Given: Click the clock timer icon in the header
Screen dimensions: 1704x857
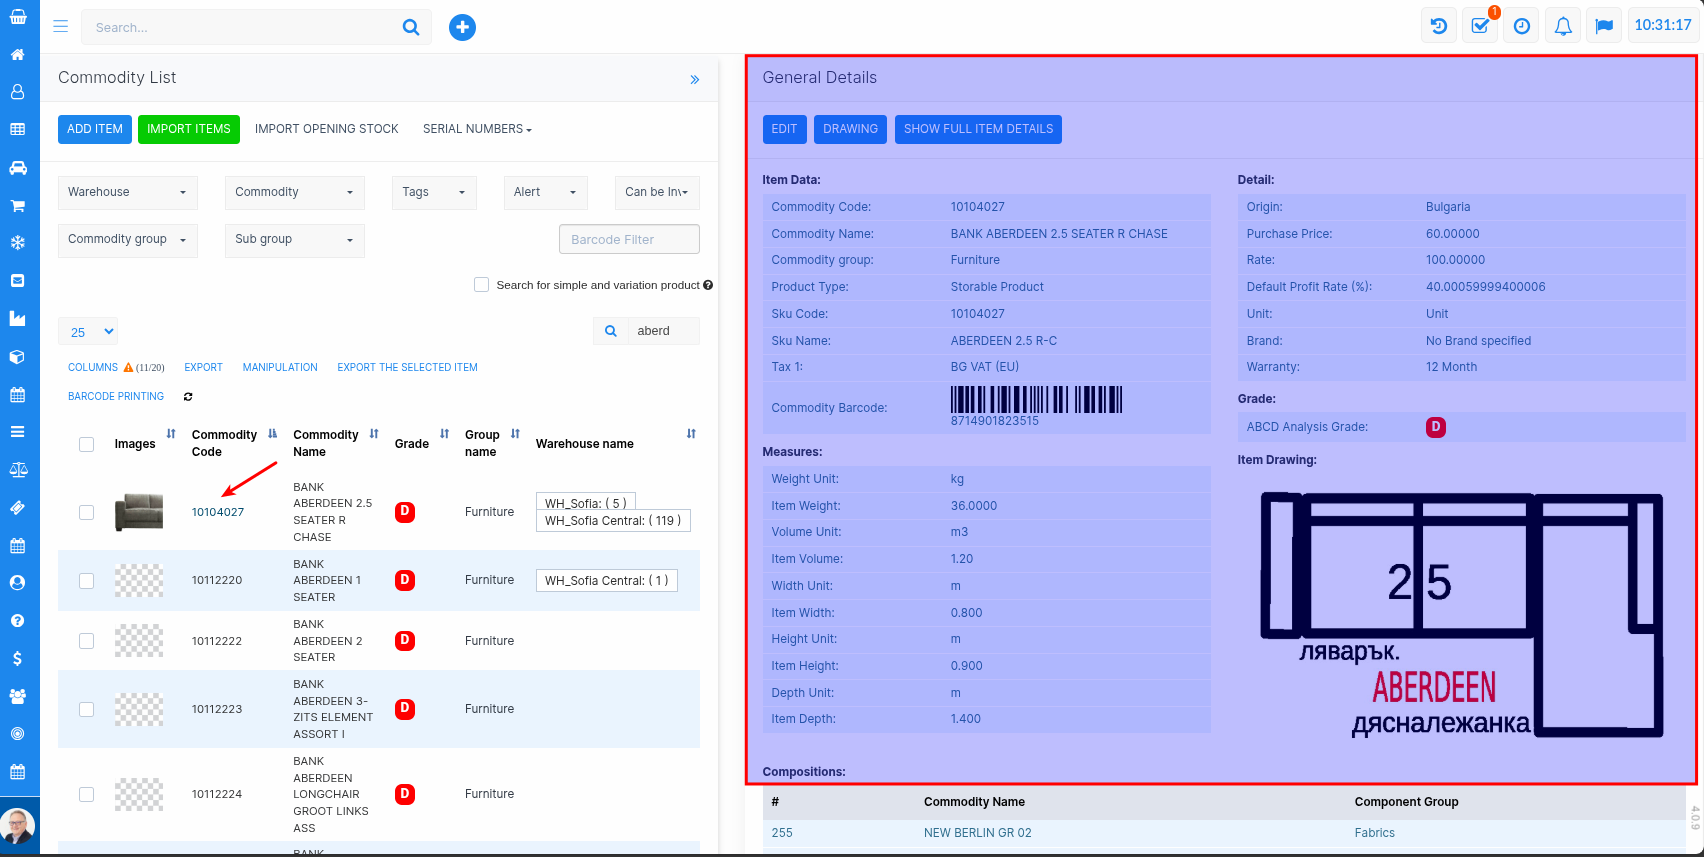Looking at the screenshot, I should coord(1521,26).
